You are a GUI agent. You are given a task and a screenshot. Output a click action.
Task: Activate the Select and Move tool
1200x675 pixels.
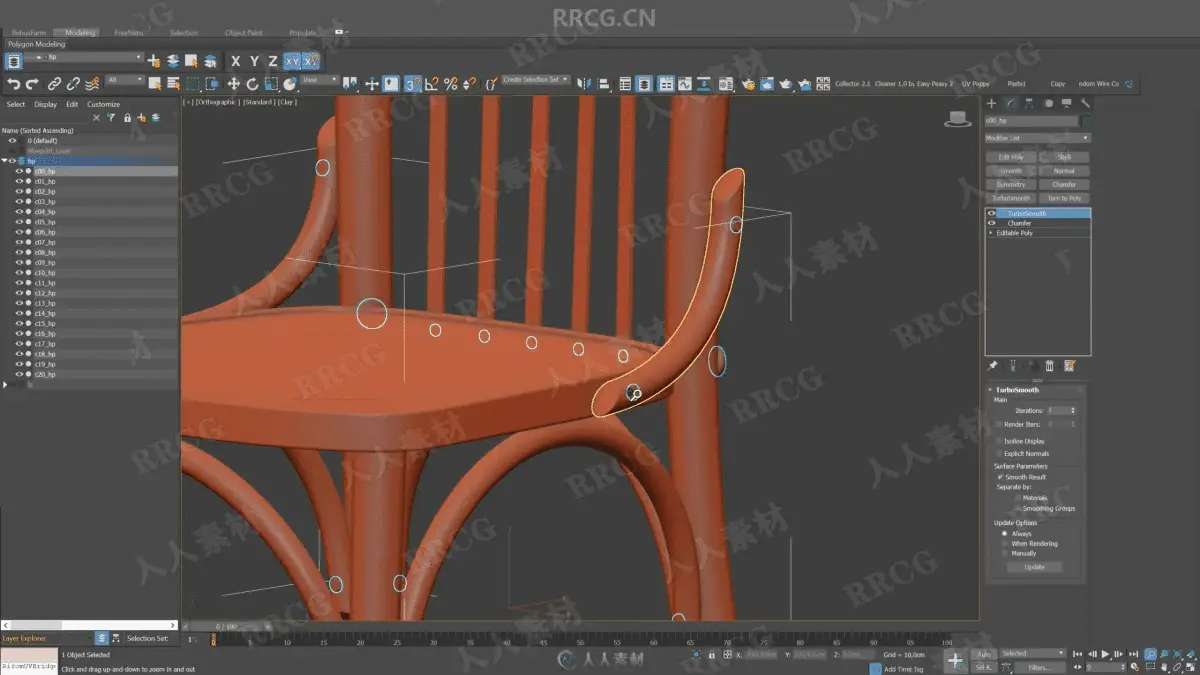pyautogui.click(x=233, y=84)
